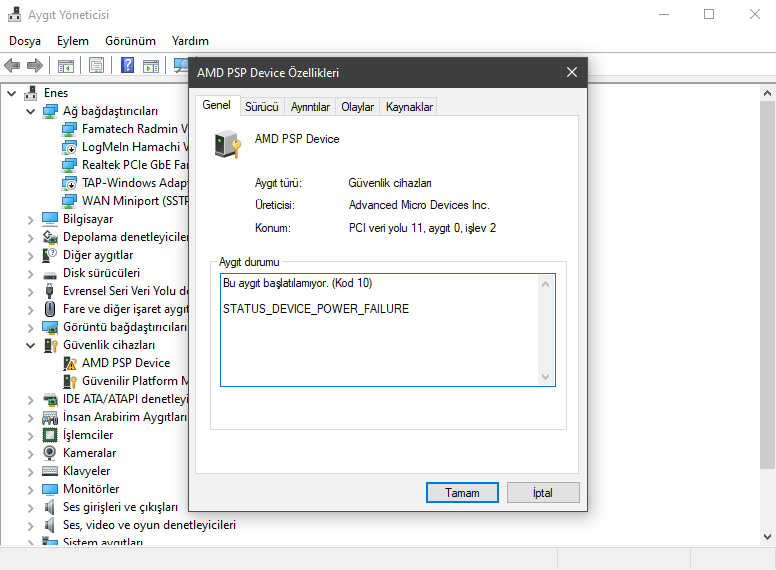Select the Genel tab

217,105
